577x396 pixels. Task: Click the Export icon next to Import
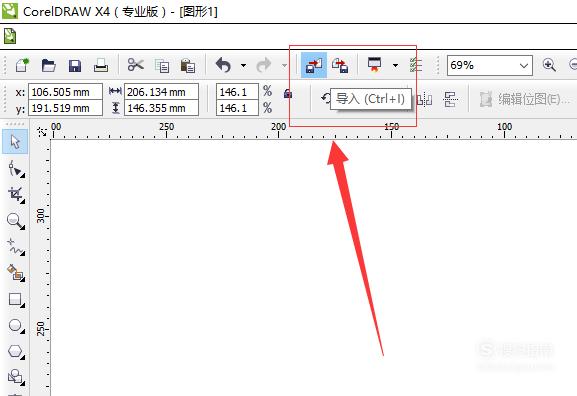340,66
